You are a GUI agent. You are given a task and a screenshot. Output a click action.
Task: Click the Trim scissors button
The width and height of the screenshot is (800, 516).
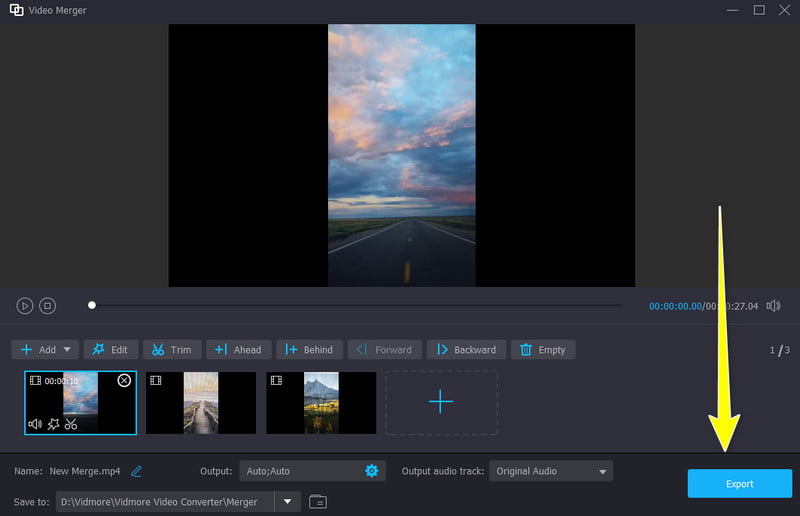(x=172, y=350)
